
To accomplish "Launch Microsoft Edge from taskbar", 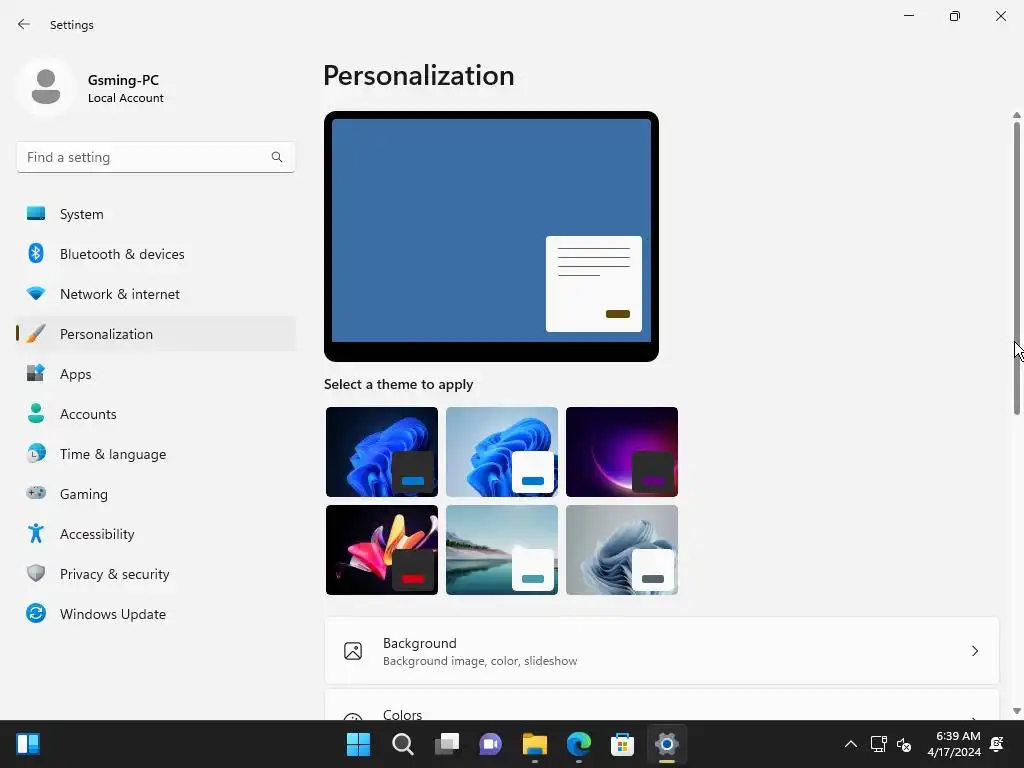I will (x=579, y=744).
